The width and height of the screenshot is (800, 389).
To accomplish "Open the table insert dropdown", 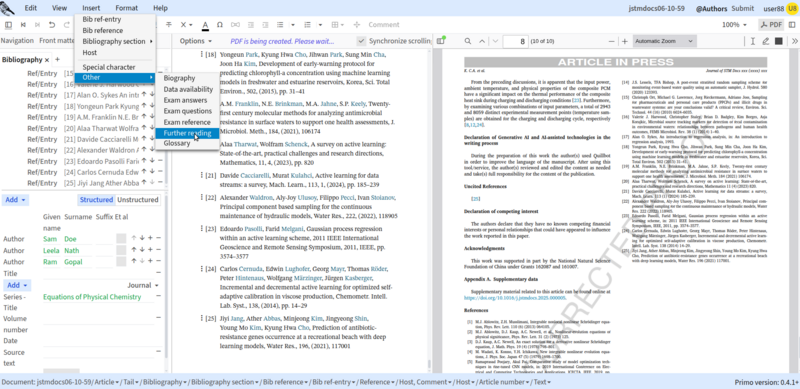I will pos(337,25).
